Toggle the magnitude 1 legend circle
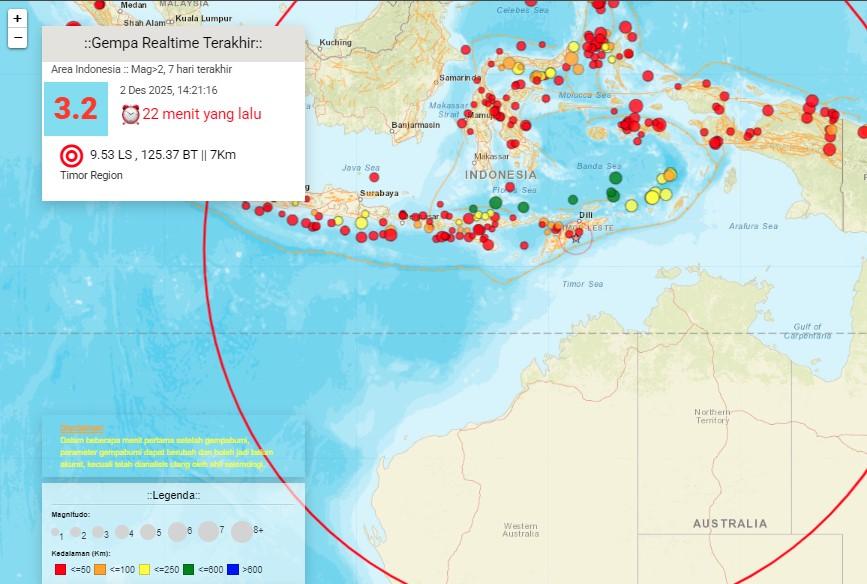Viewport: 867px width, 584px height. pos(55,532)
